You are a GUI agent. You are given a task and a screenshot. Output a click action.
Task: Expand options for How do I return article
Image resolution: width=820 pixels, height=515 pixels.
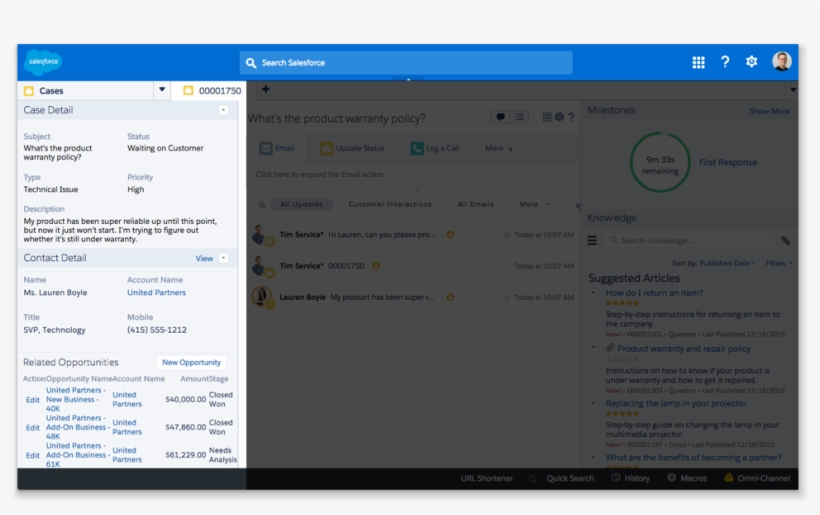point(593,293)
